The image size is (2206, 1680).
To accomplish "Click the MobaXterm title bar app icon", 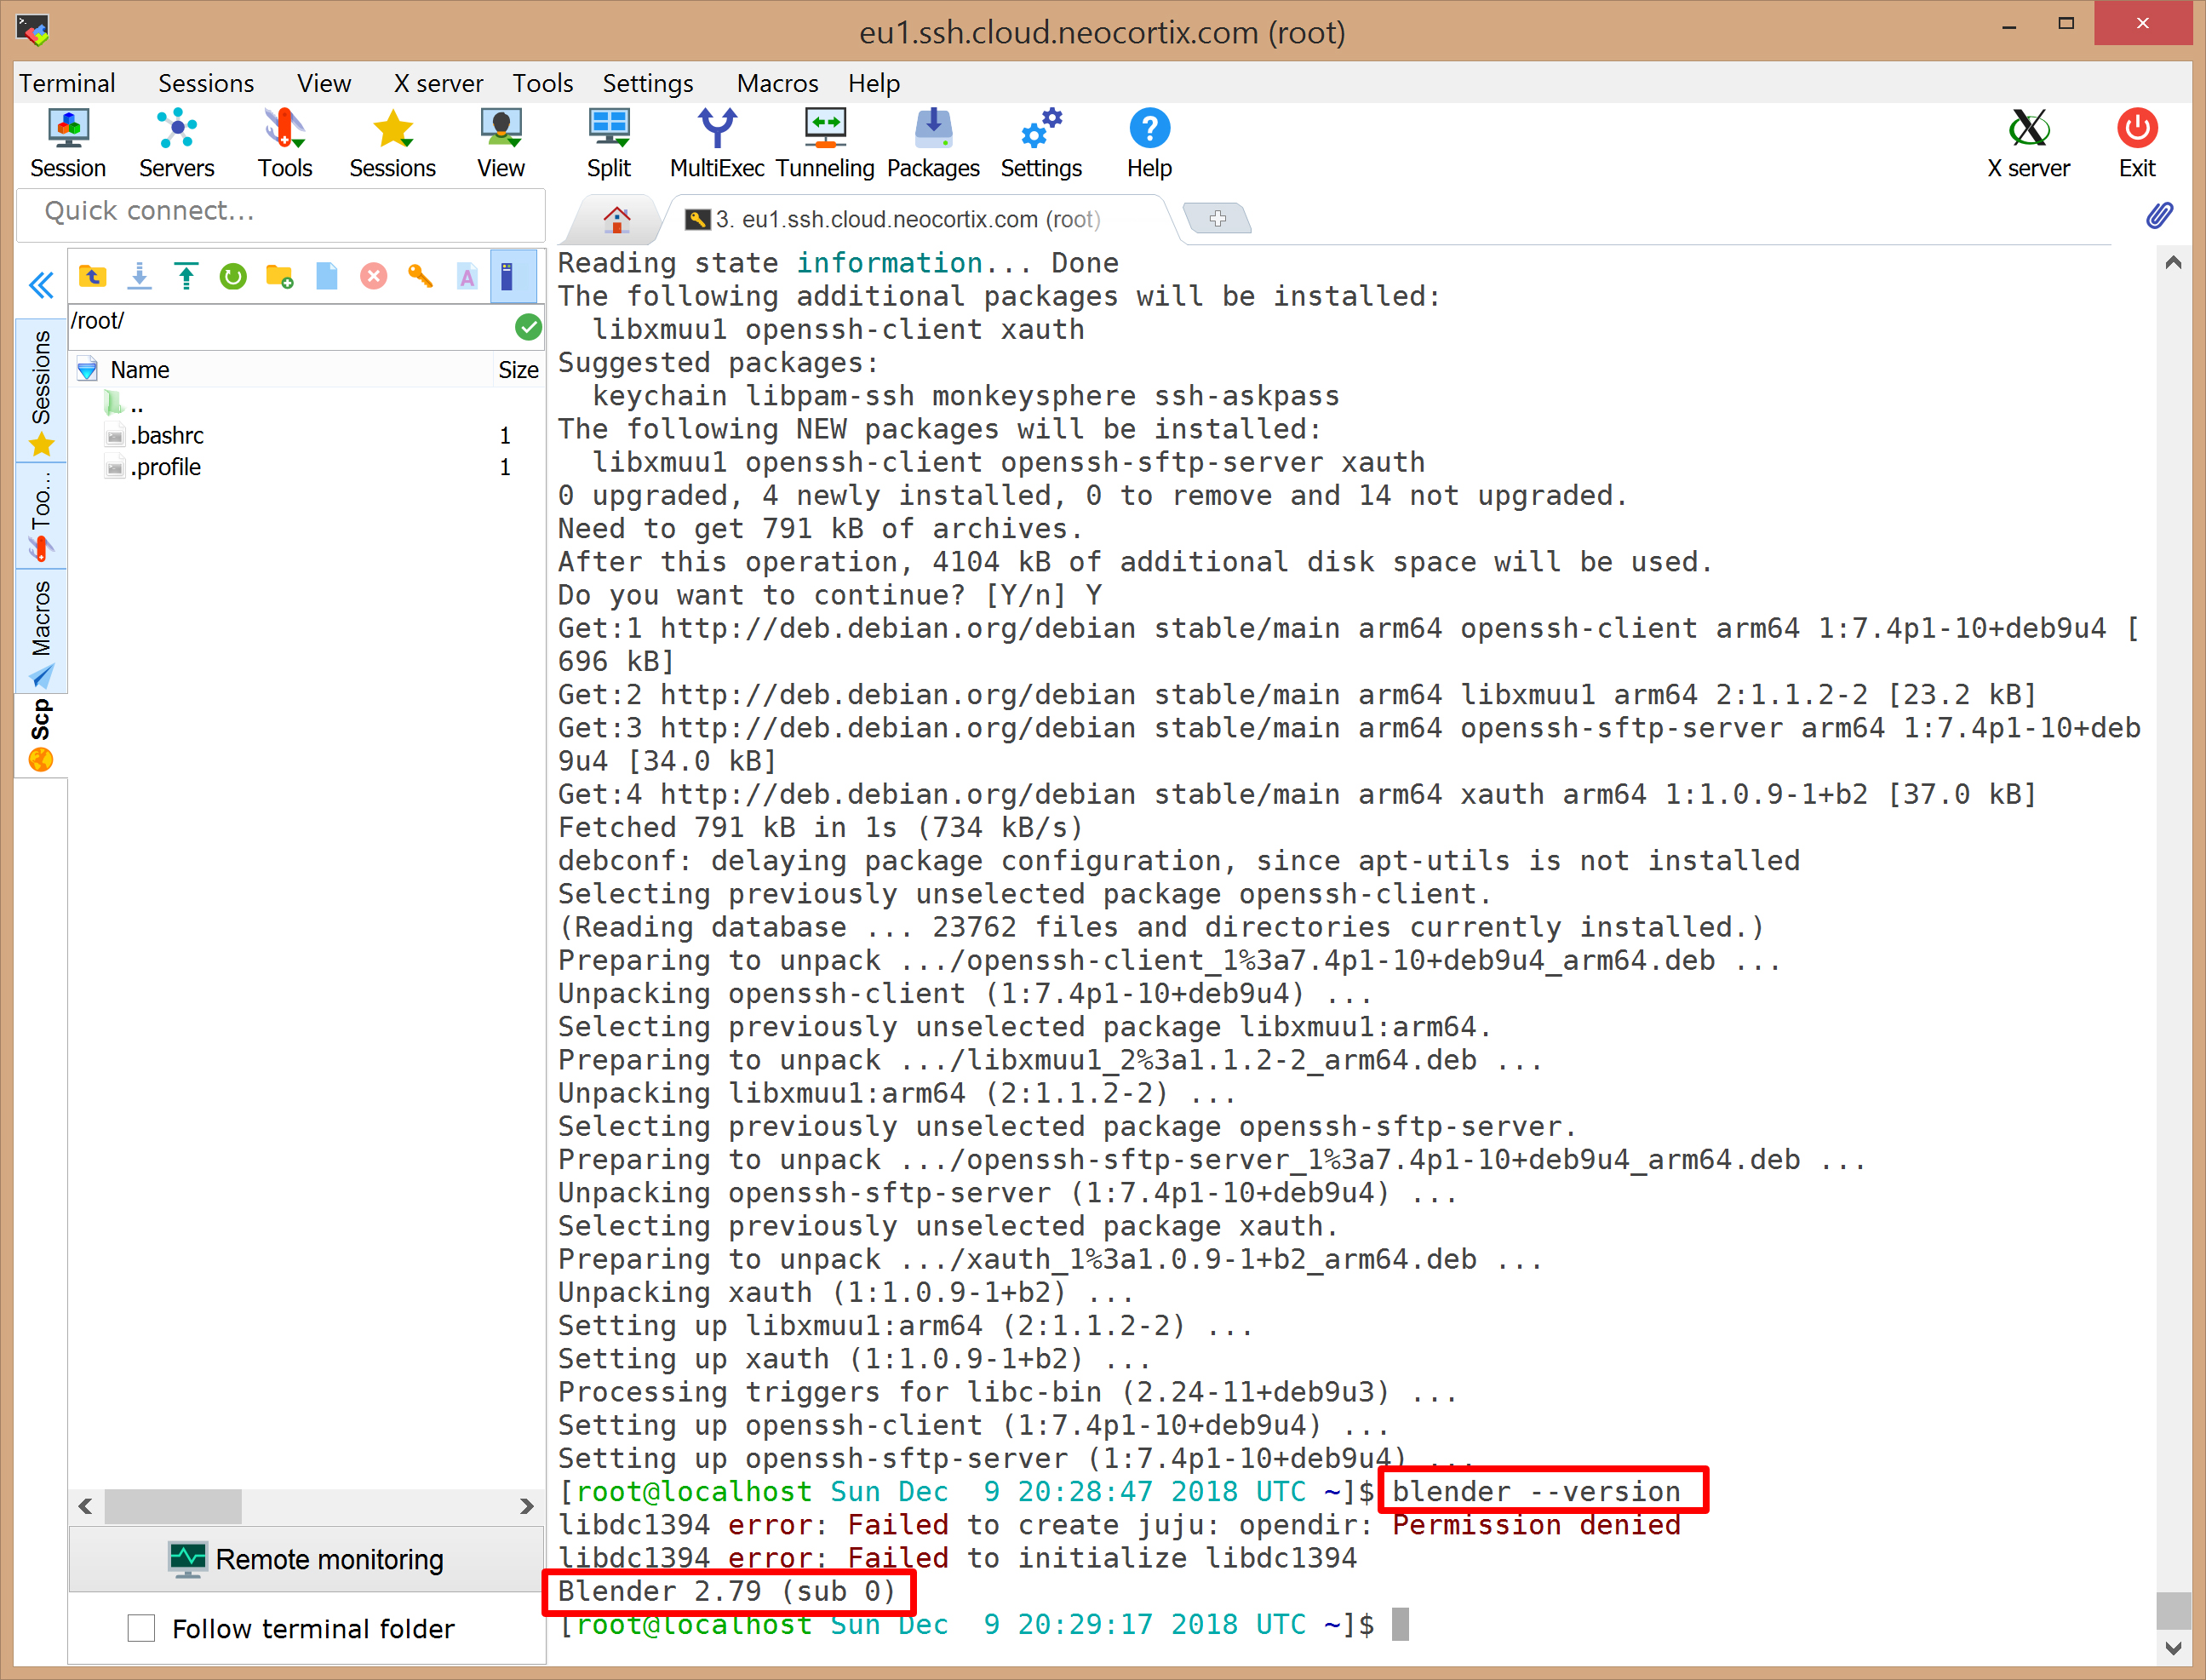I will point(33,31).
